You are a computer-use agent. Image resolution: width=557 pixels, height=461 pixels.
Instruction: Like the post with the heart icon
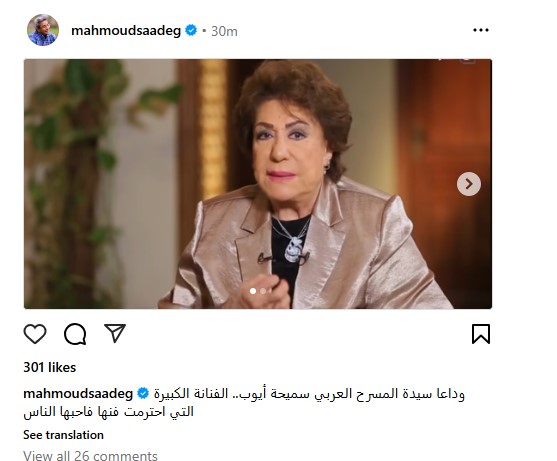point(35,334)
